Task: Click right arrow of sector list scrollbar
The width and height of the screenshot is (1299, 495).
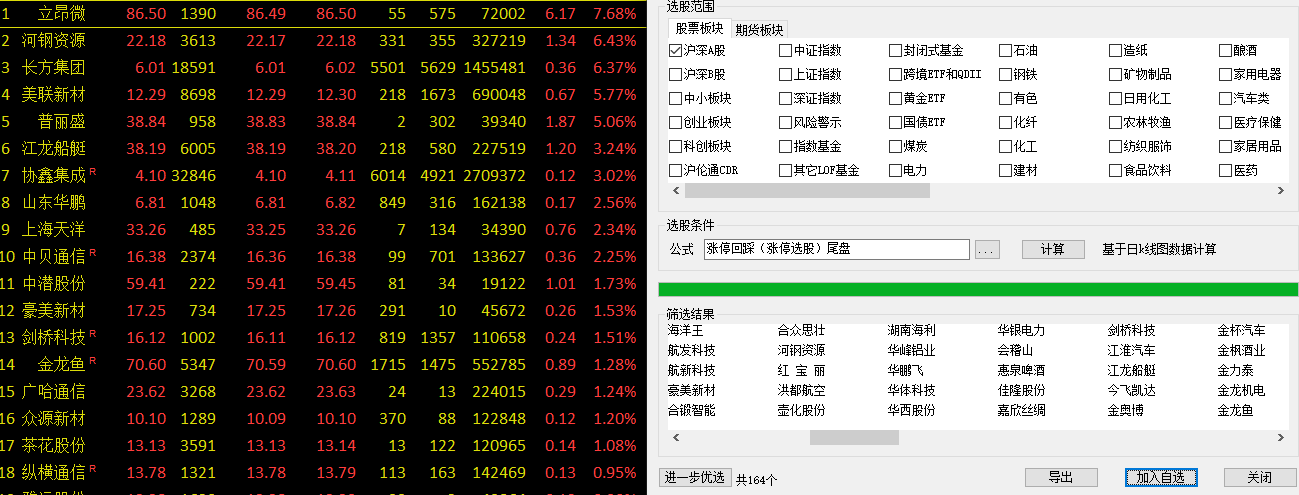Action: (1280, 190)
